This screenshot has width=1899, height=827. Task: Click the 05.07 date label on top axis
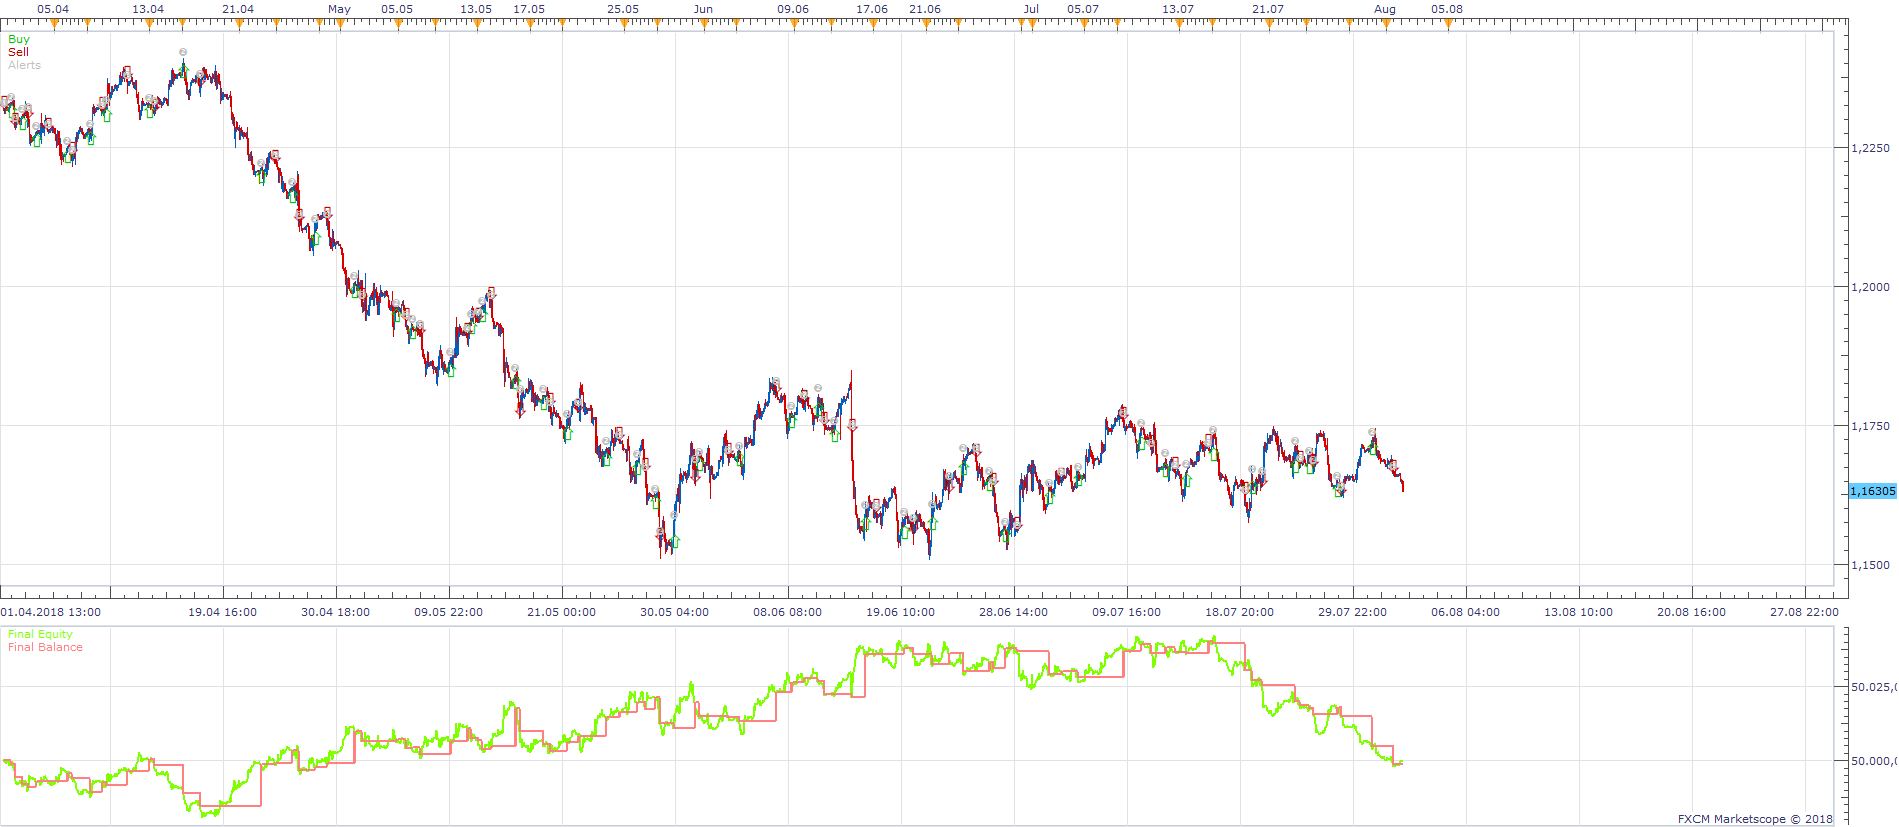click(1083, 9)
